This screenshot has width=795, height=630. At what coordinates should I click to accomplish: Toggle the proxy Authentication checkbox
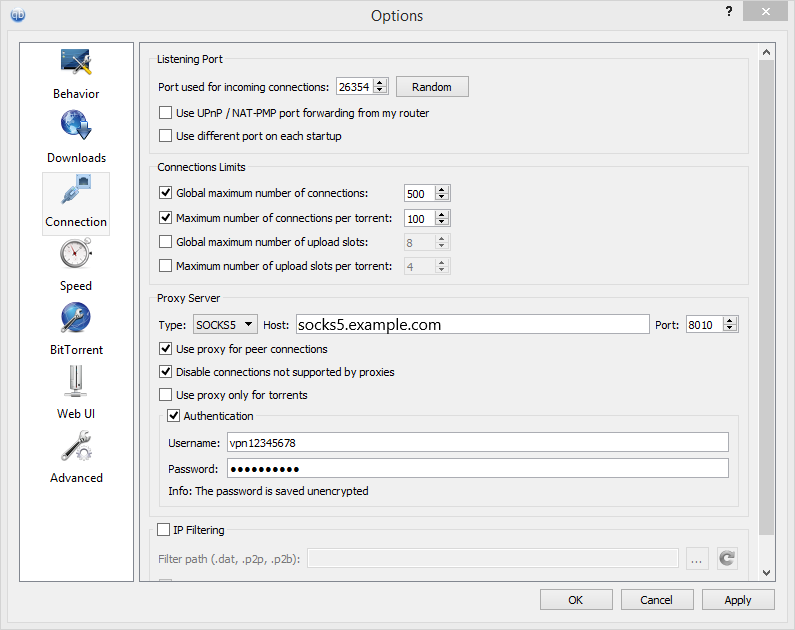(x=173, y=416)
